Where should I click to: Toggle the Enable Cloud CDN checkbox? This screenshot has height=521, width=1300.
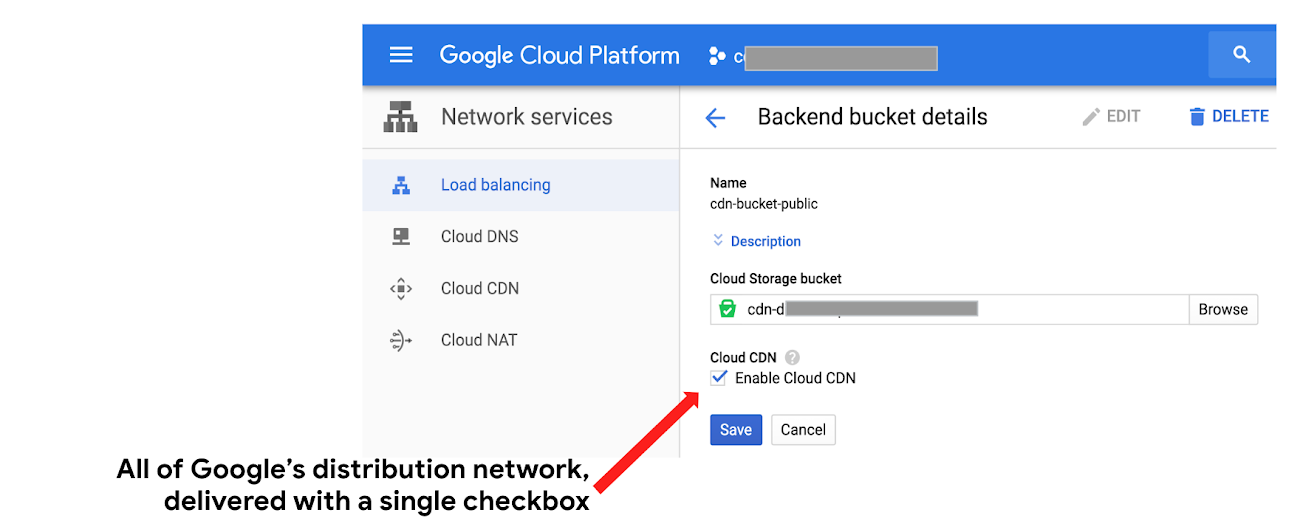click(718, 378)
